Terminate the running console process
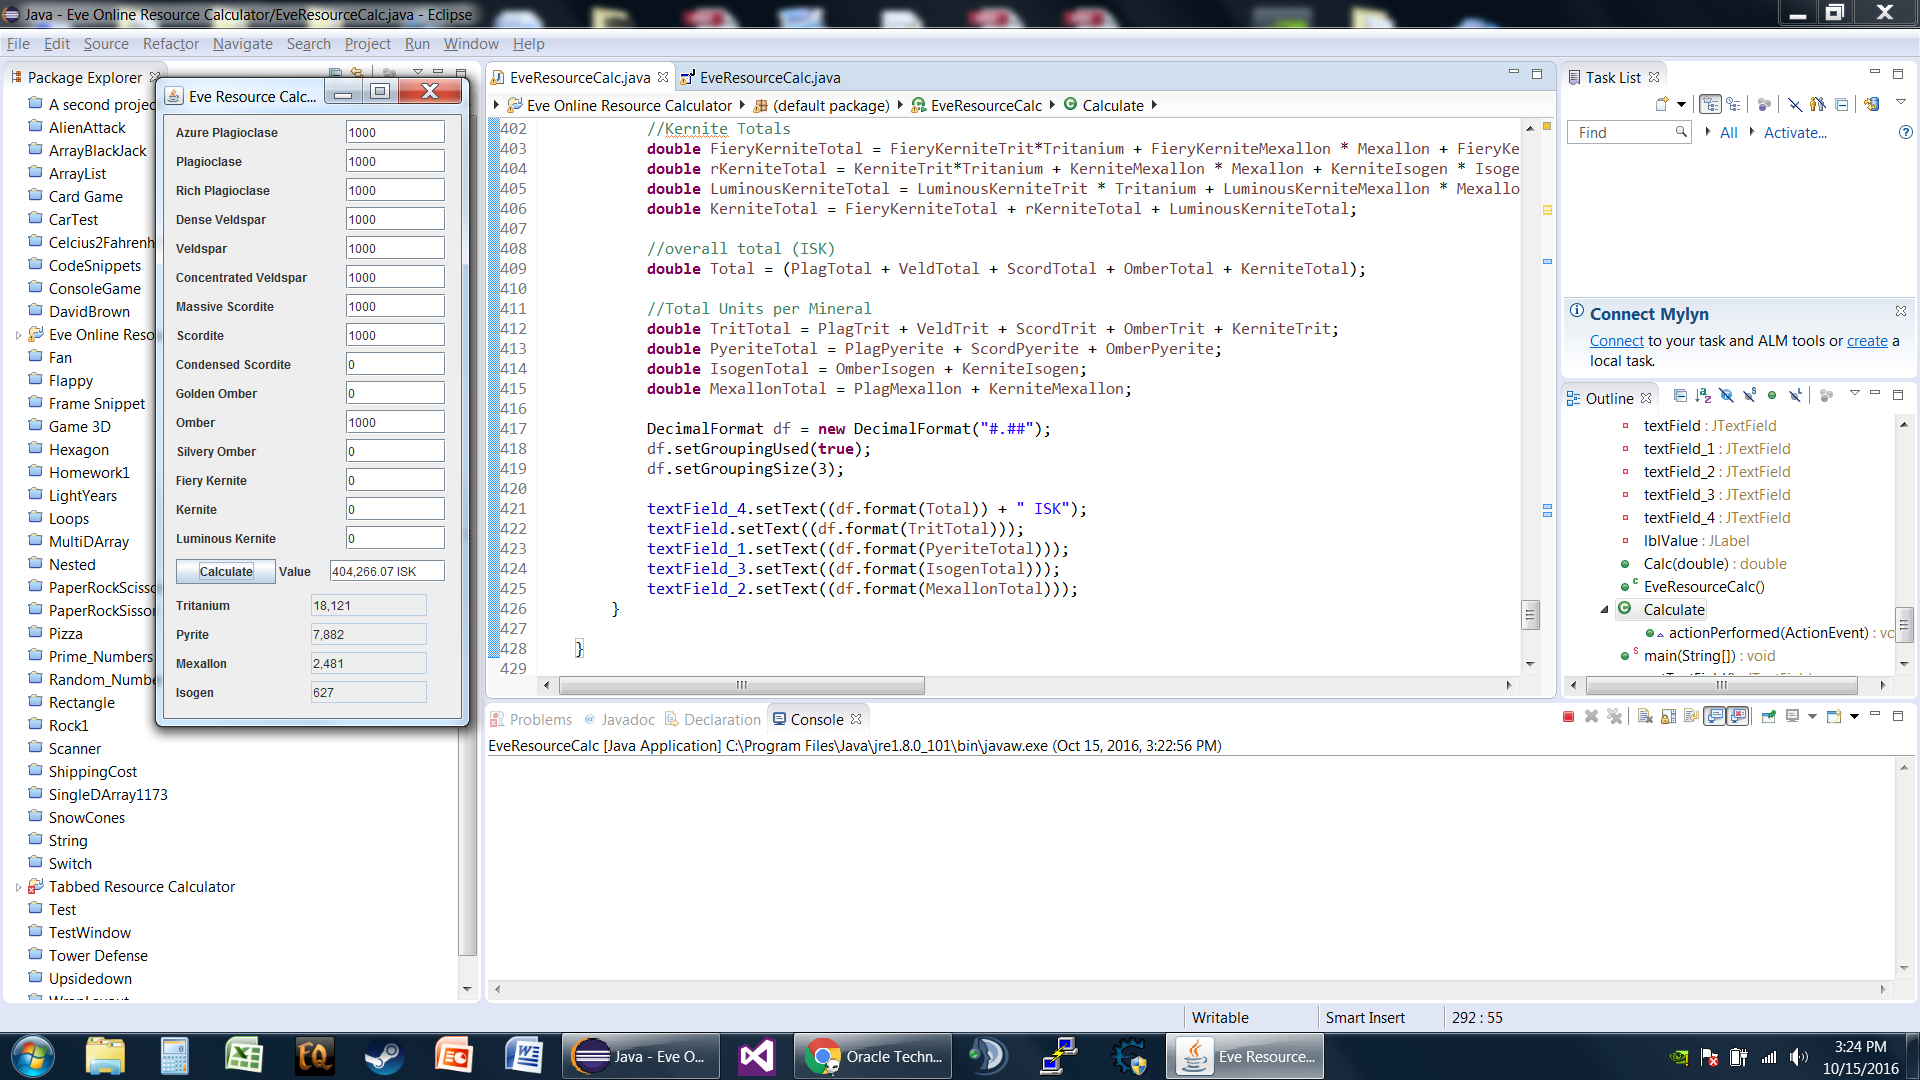Viewport: 1920px width, 1080px height. click(x=1568, y=717)
